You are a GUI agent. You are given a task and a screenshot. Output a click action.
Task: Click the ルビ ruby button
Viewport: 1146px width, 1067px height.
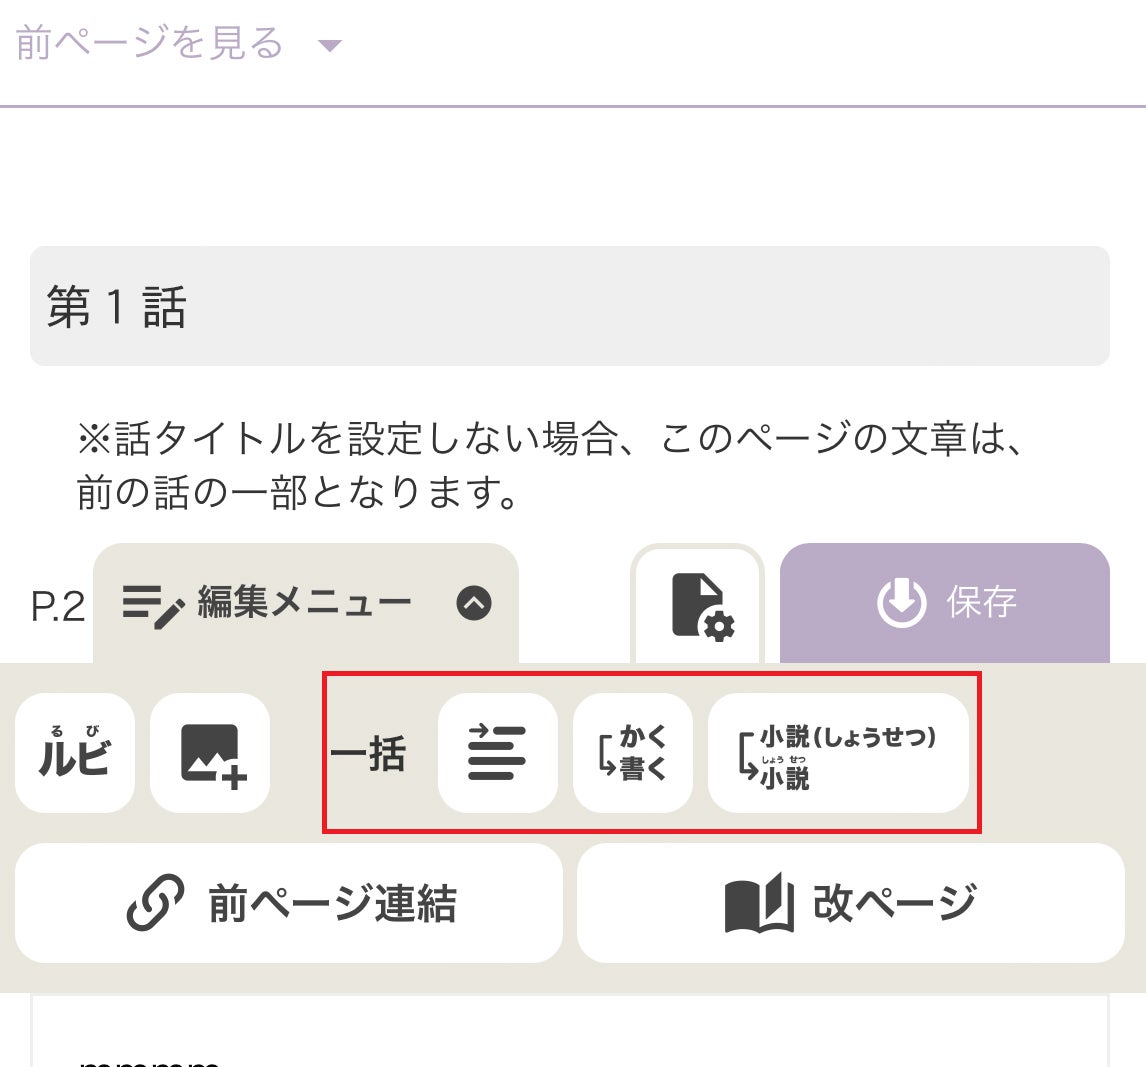click(75, 753)
